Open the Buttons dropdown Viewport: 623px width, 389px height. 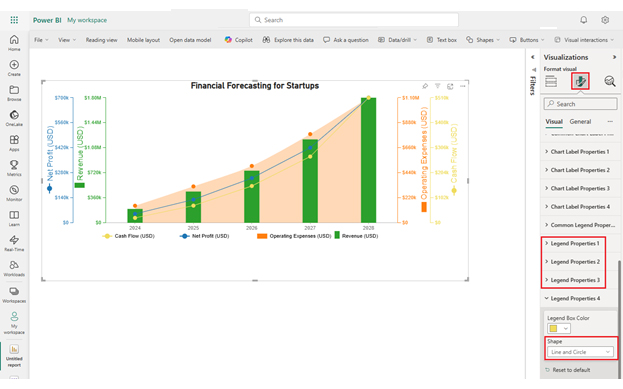coord(527,40)
